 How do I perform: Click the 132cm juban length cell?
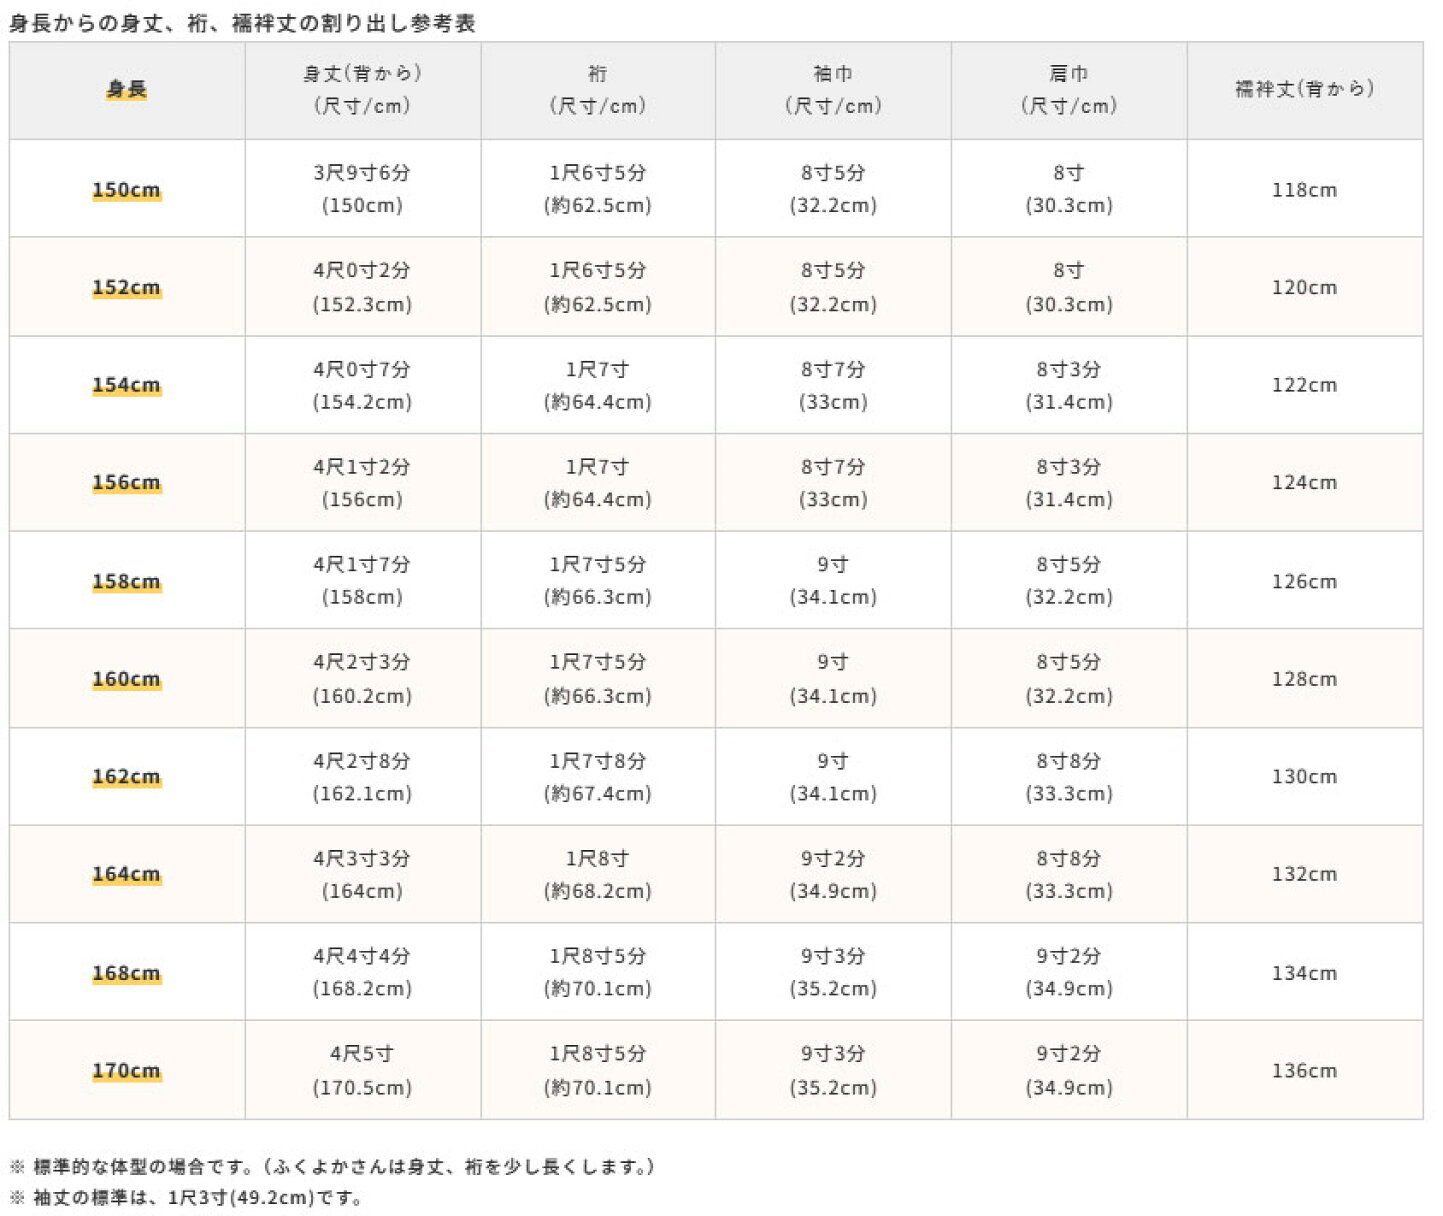pyautogui.click(x=1305, y=874)
